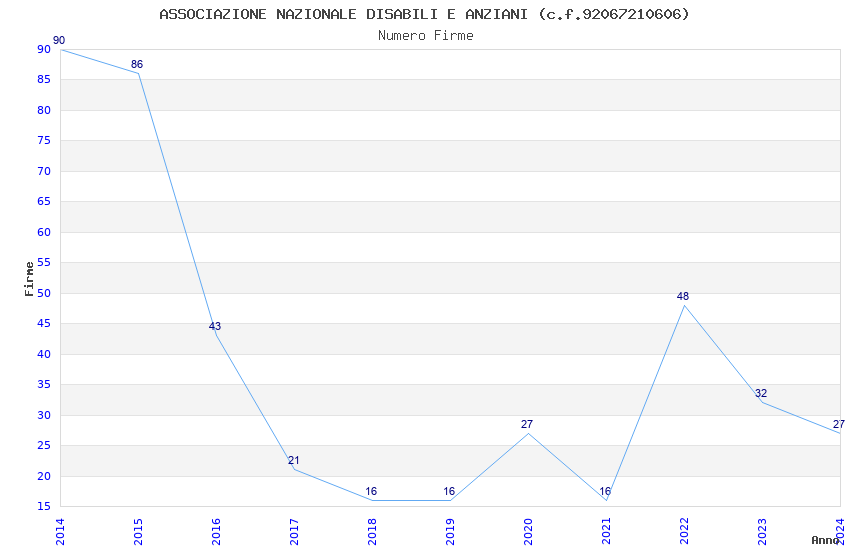Select the 27 data label above 2024

point(839,424)
